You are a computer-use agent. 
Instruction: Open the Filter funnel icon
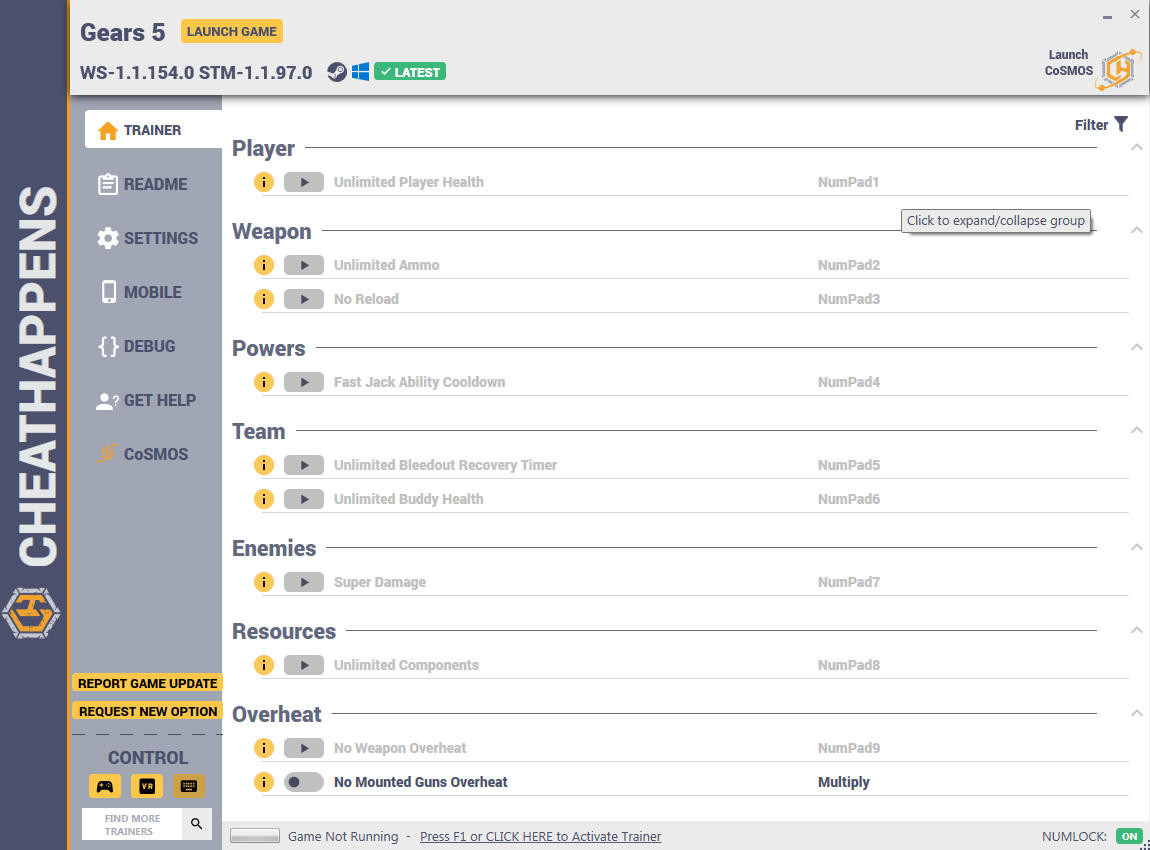pos(1121,125)
